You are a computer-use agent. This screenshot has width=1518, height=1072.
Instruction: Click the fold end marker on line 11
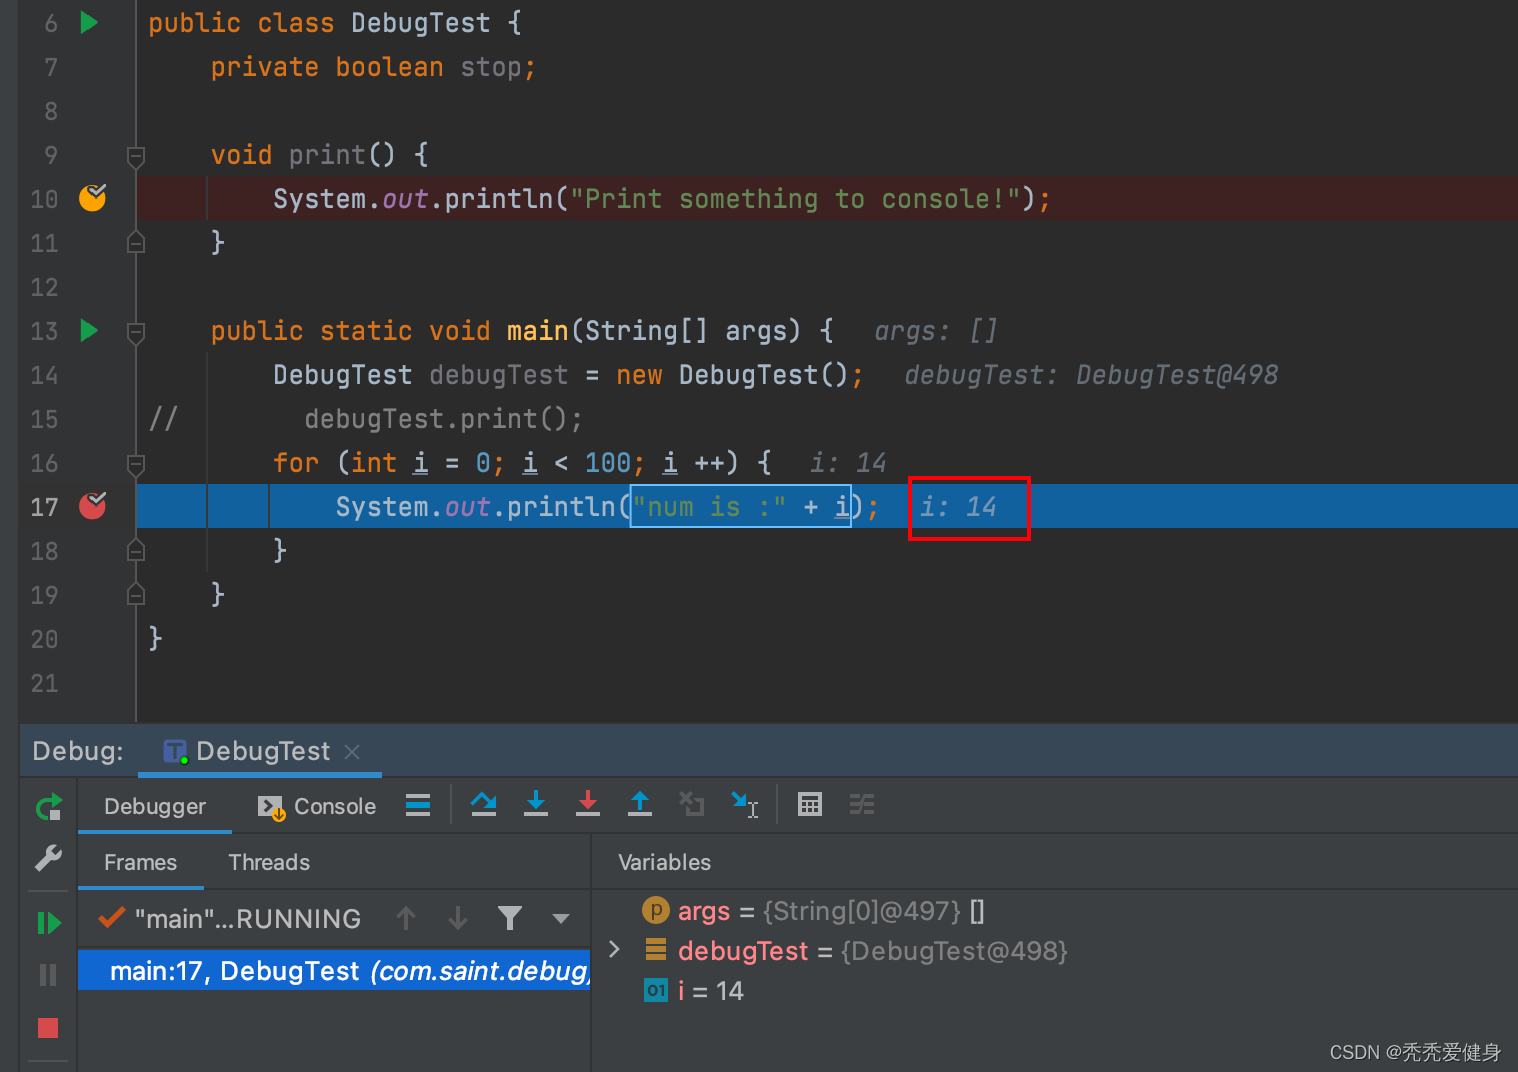click(x=136, y=243)
